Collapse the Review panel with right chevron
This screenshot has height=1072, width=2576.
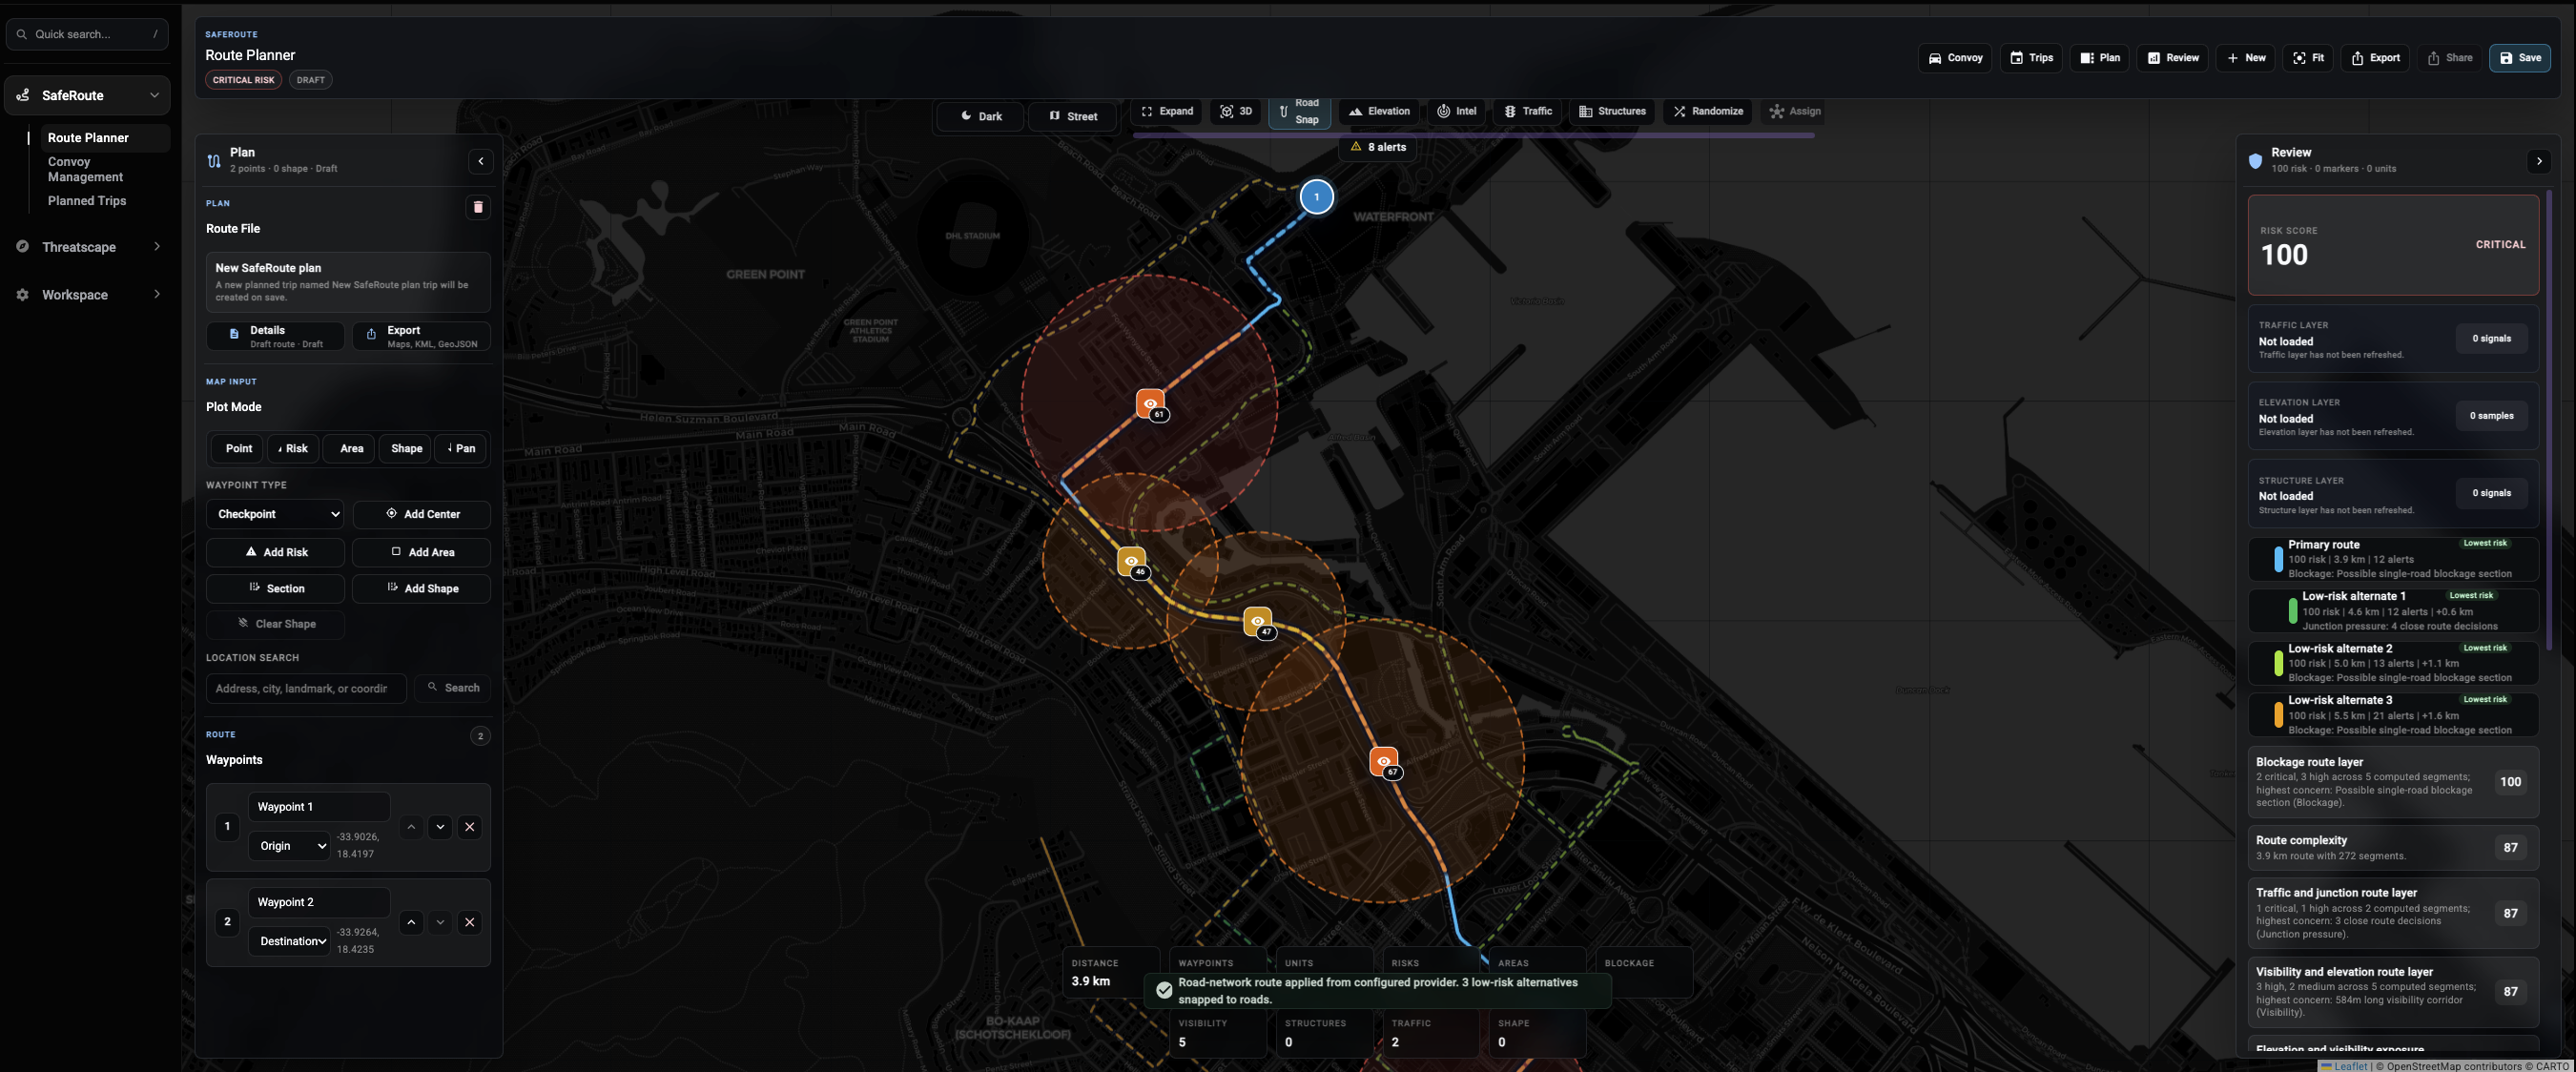[2538, 161]
